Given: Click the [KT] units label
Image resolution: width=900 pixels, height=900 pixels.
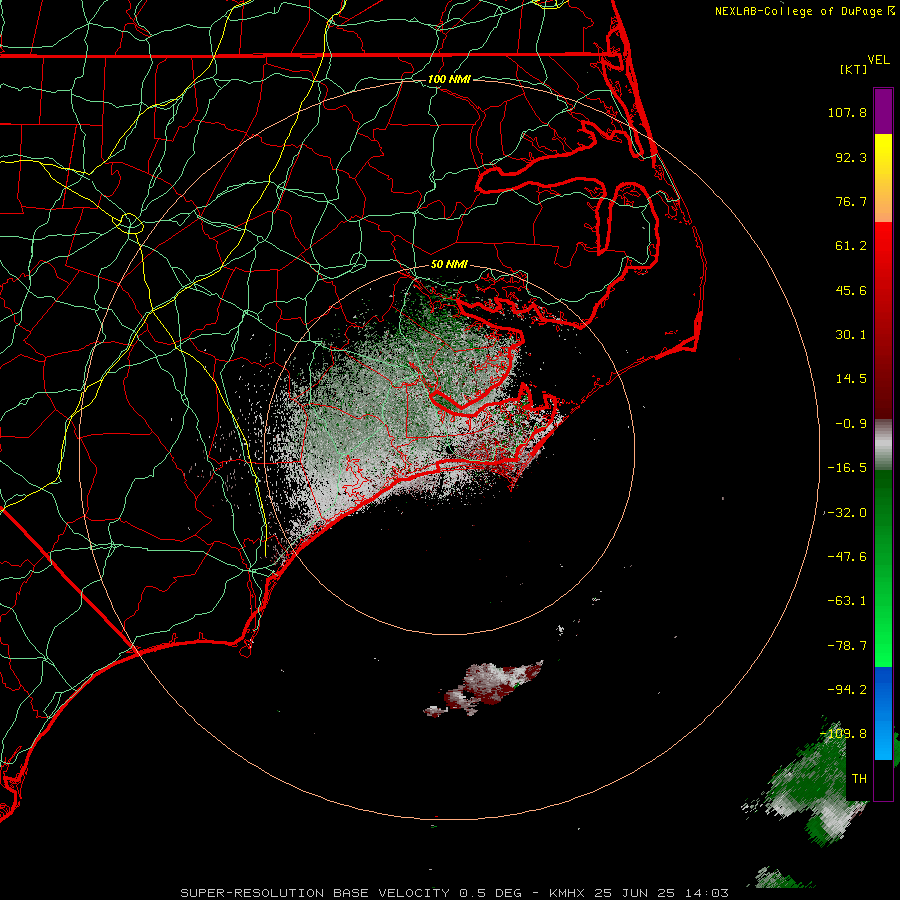Looking at the screenshot, I should (x=854, y=69).
